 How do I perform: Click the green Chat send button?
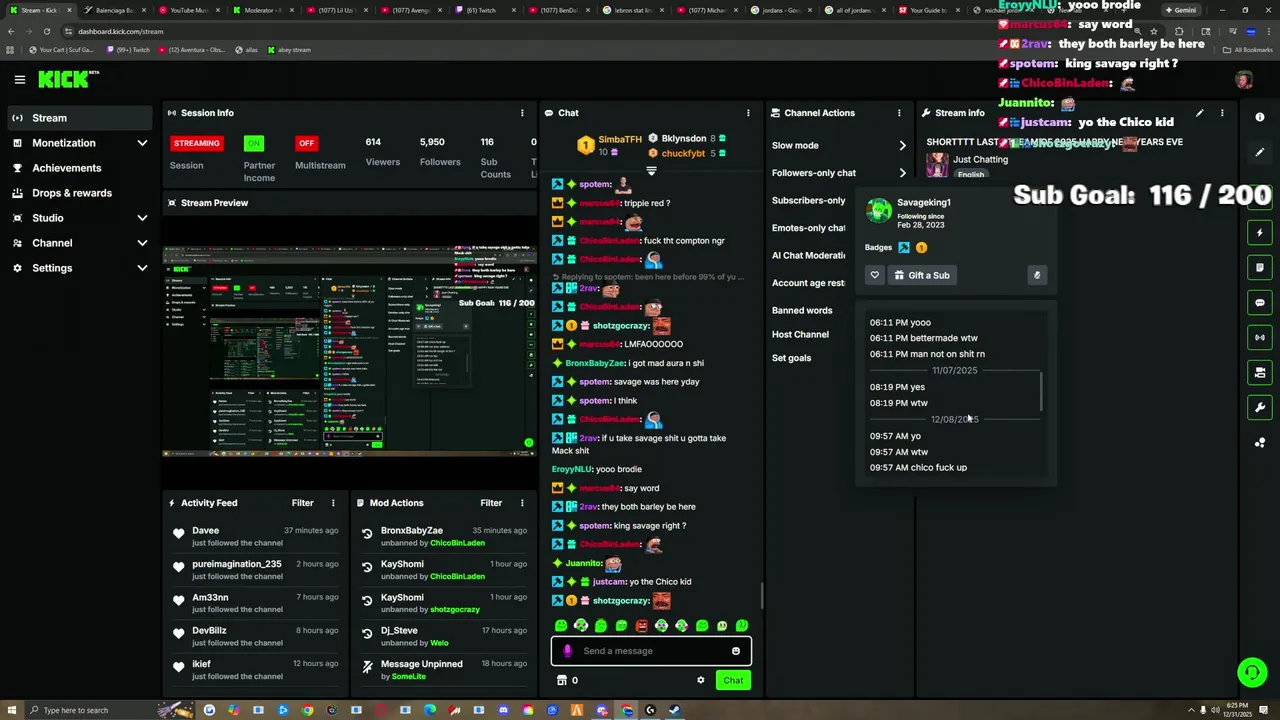tap(733, 680)
